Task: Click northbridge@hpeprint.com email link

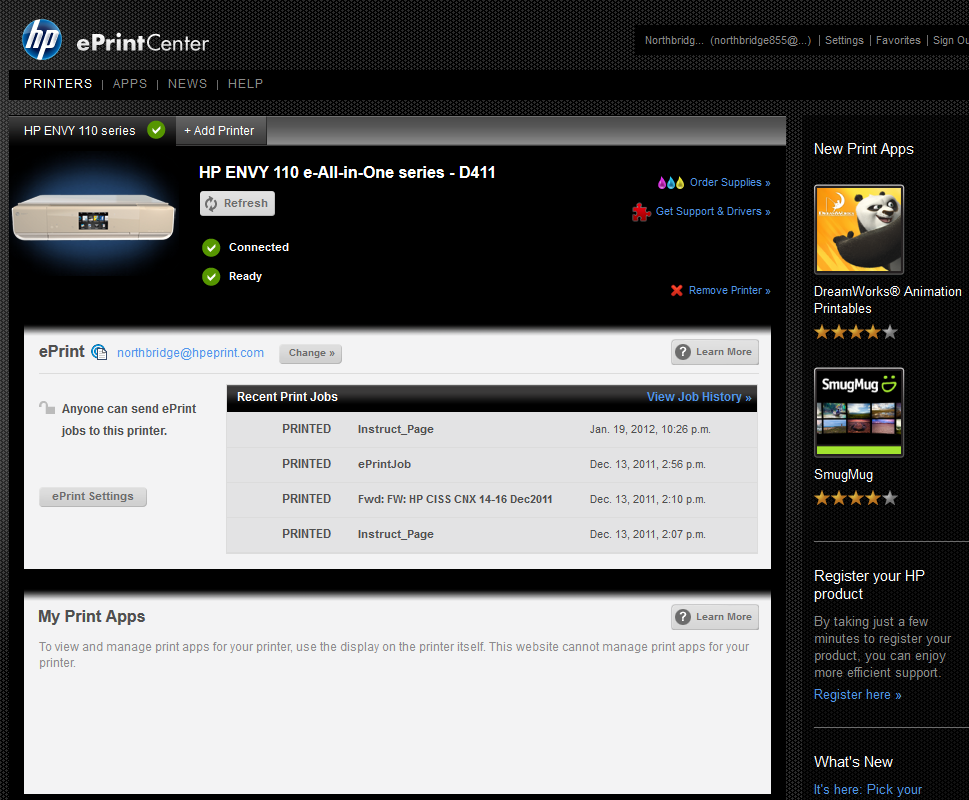Action: [190, 353]
